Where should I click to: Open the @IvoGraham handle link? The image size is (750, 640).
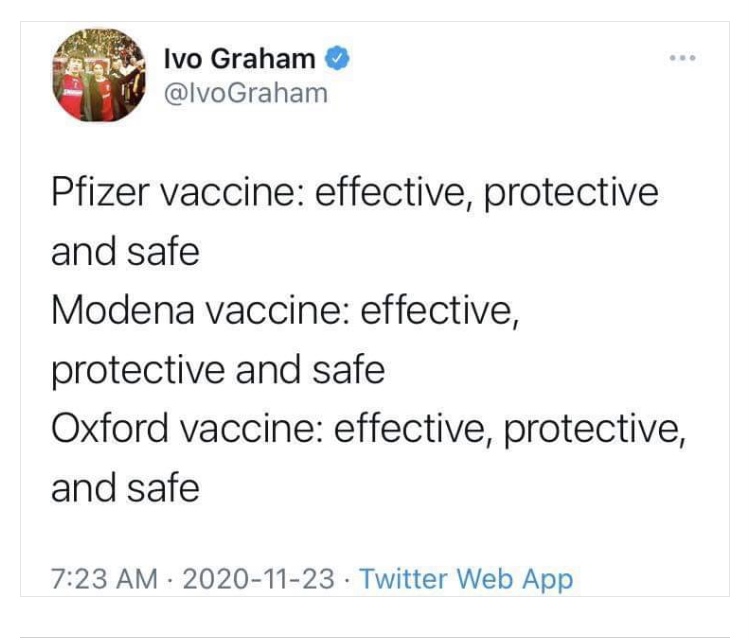[246, 93]
